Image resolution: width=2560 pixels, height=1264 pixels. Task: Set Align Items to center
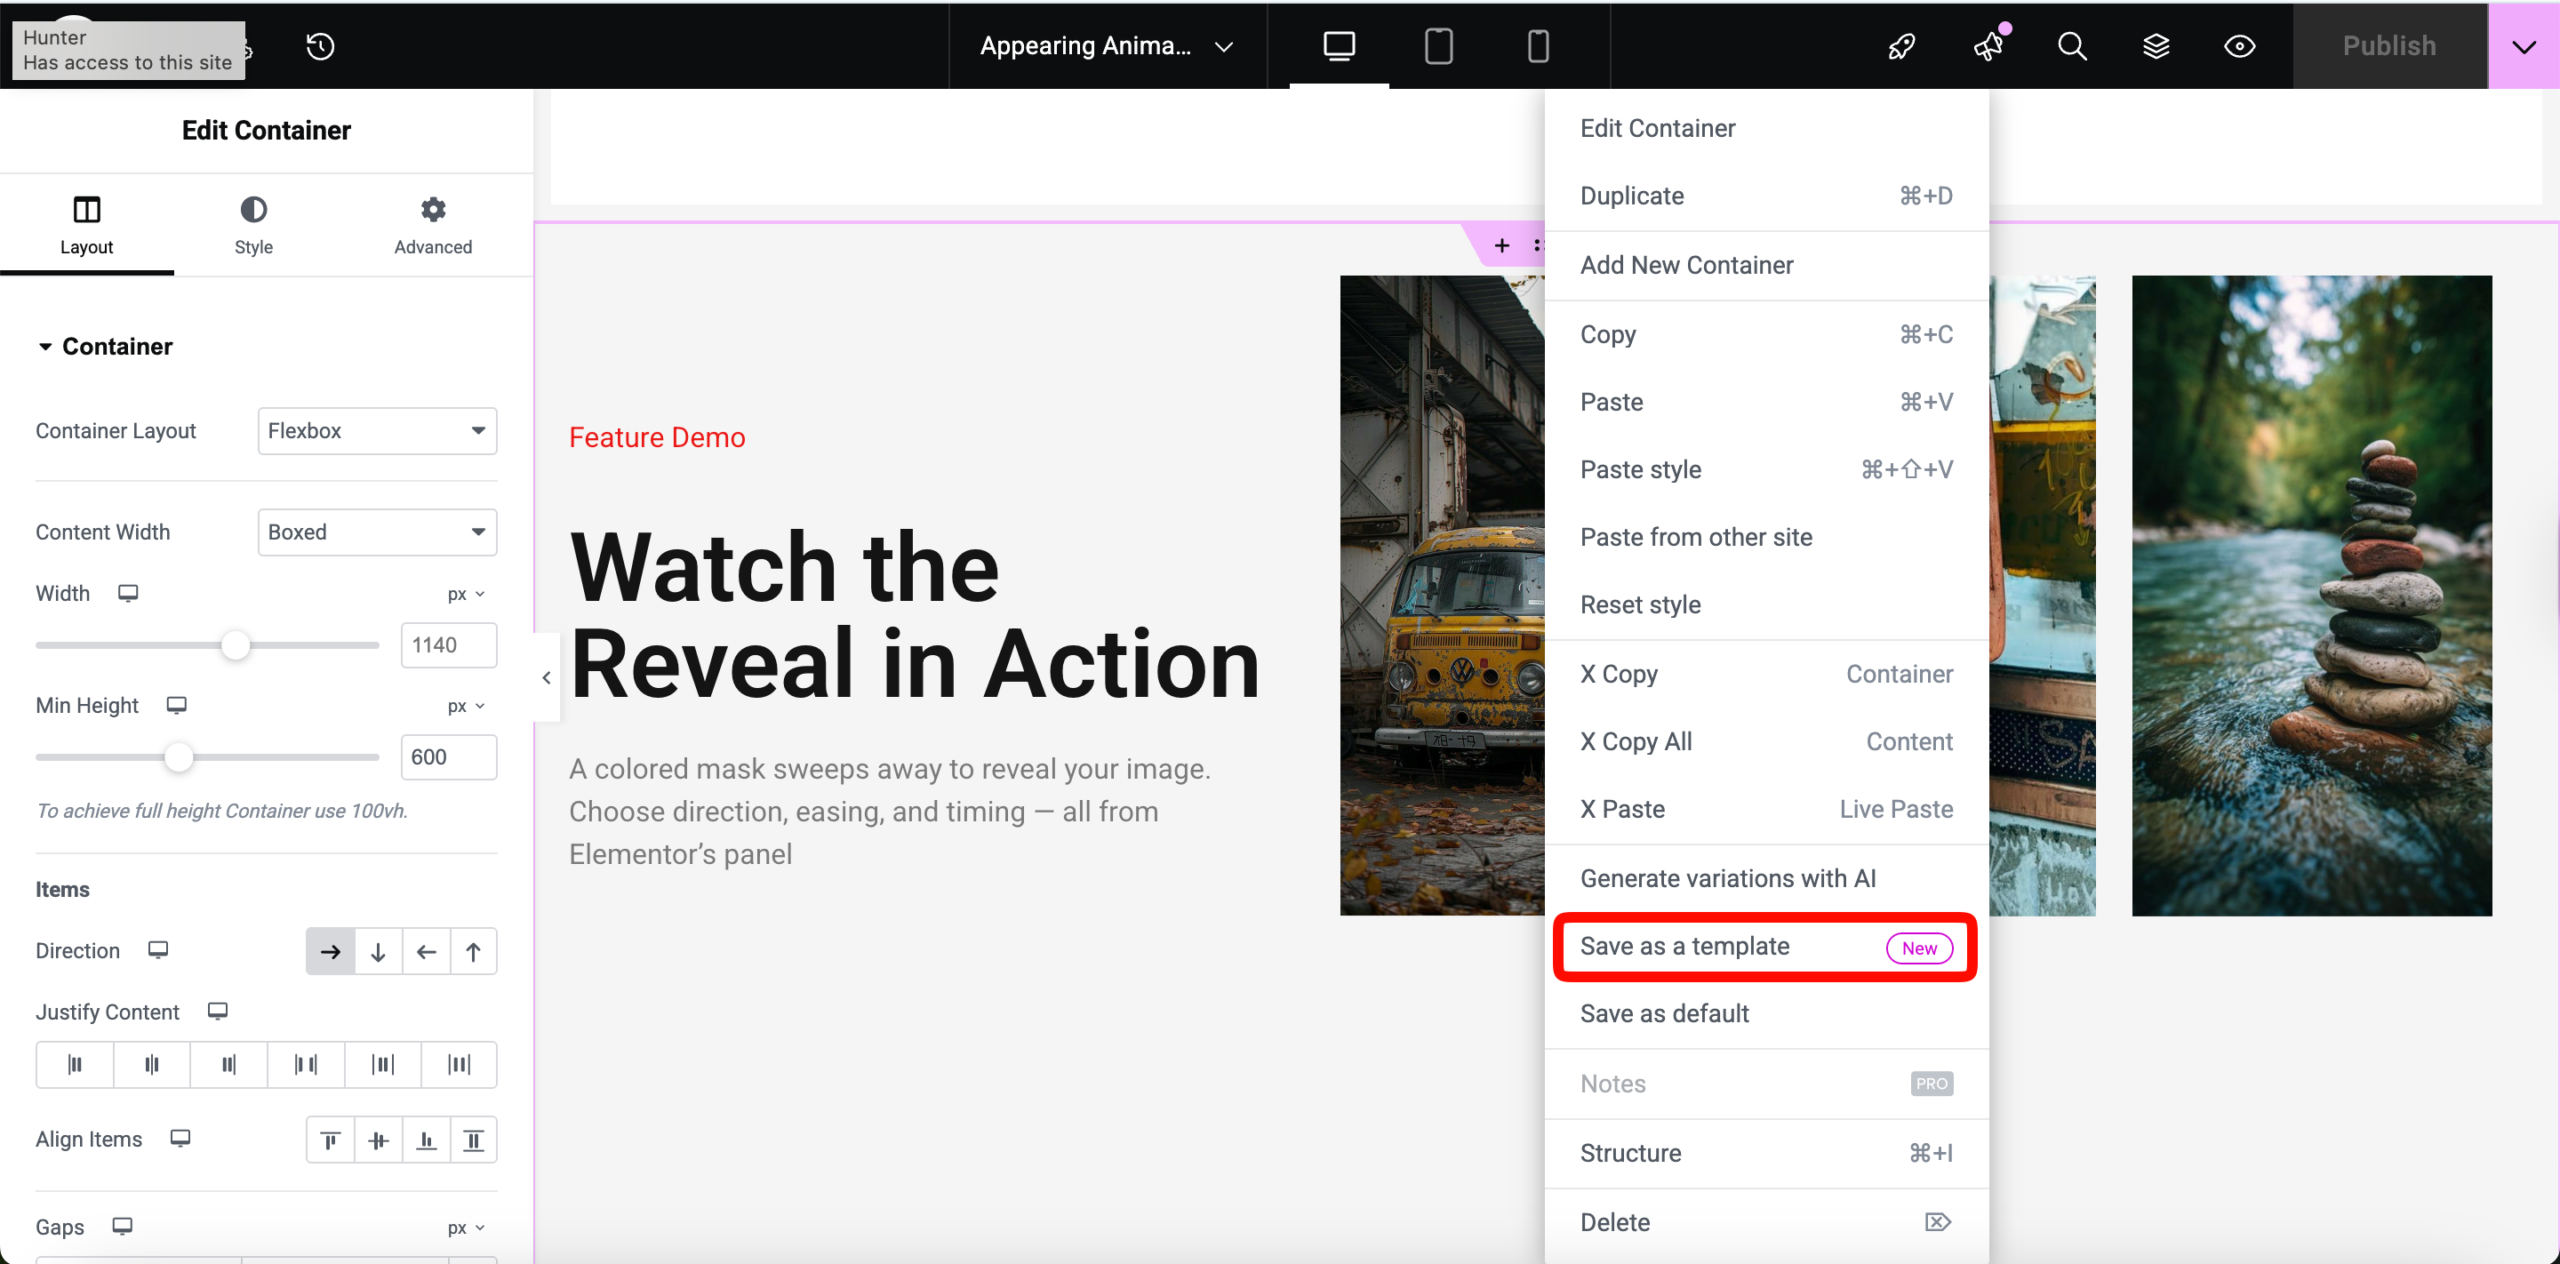click(x=378, y=1141)
